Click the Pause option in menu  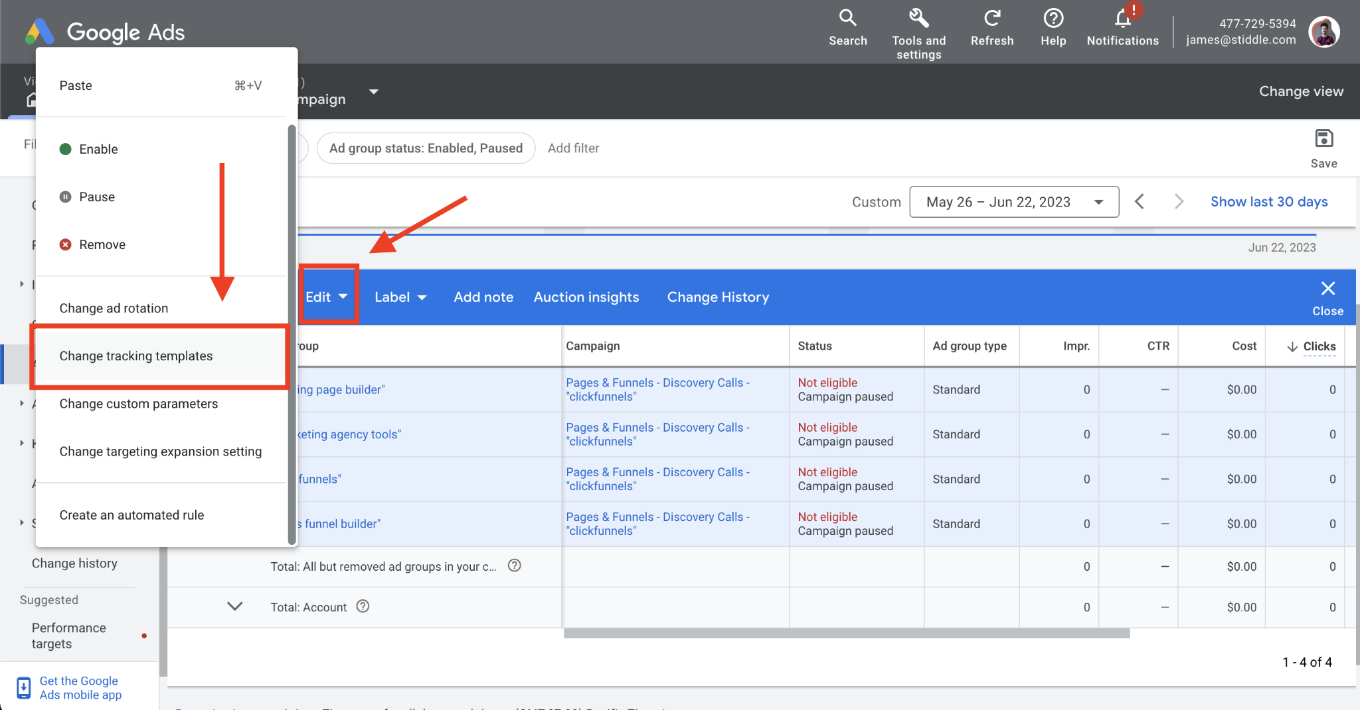(160, 197)
